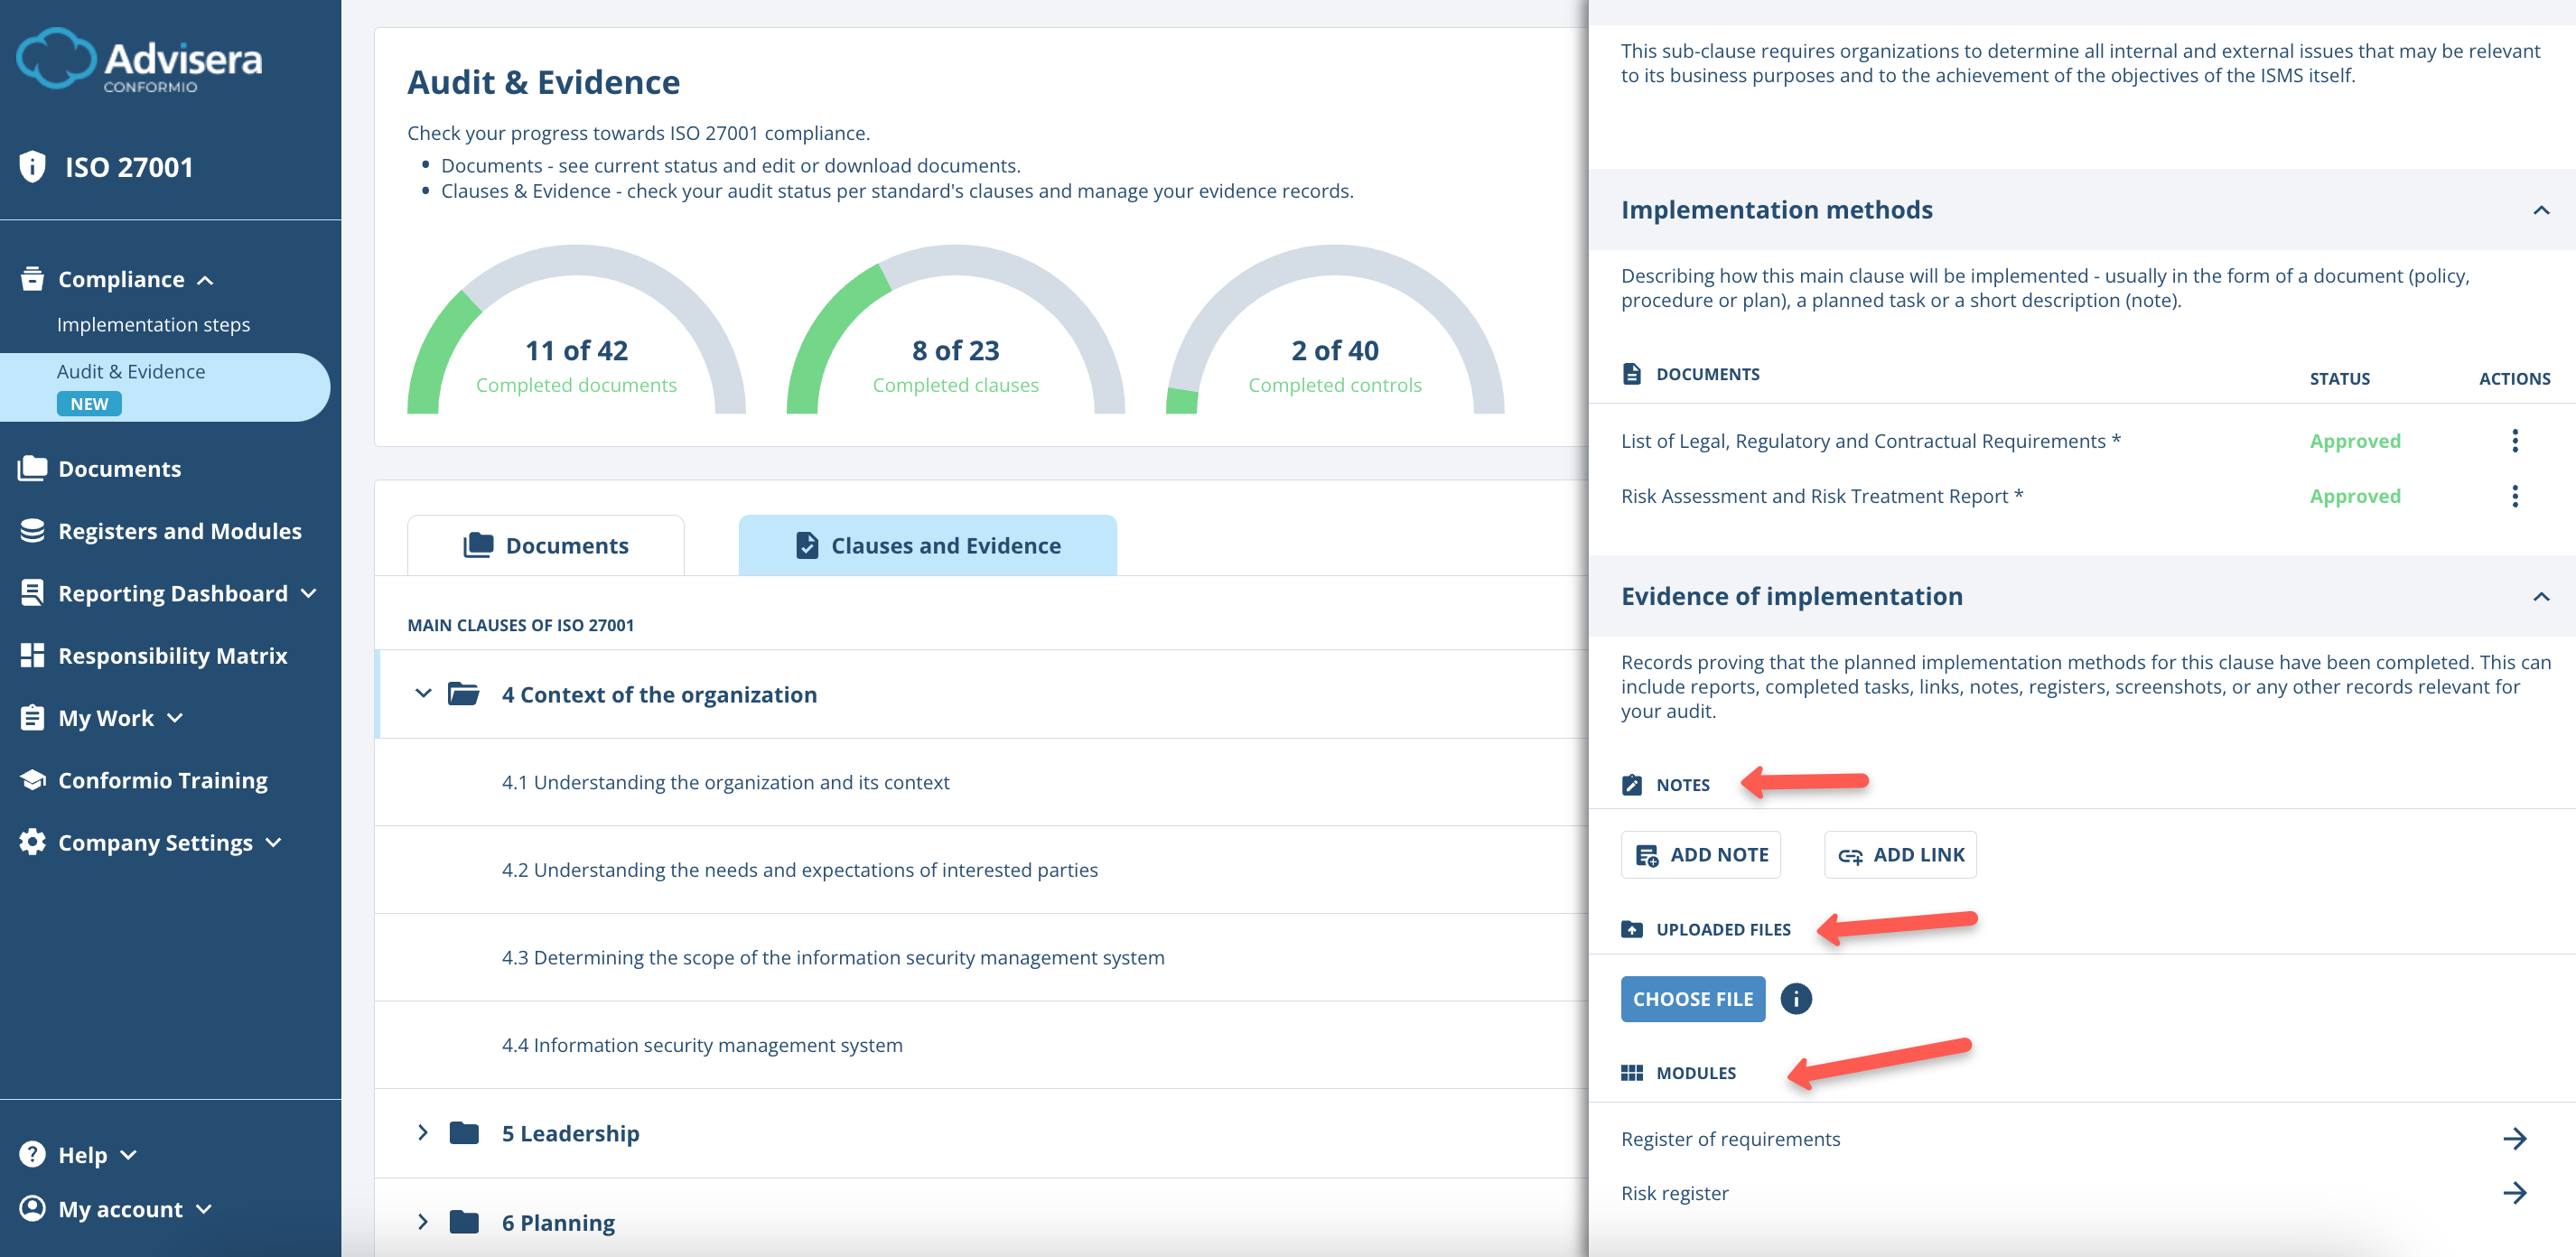This screenshot has width=2576, height=1257.
Task: Click the Uploaded Files icon
Action: tap(1632, 928)
